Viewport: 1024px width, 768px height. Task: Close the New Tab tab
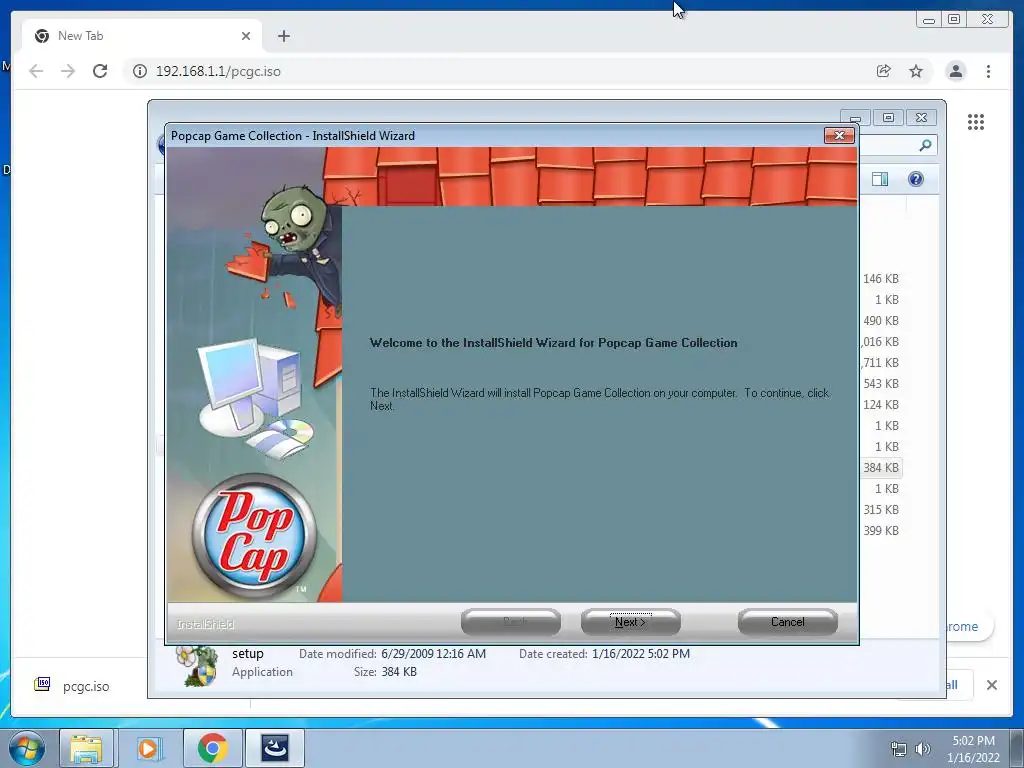[246, 36]
